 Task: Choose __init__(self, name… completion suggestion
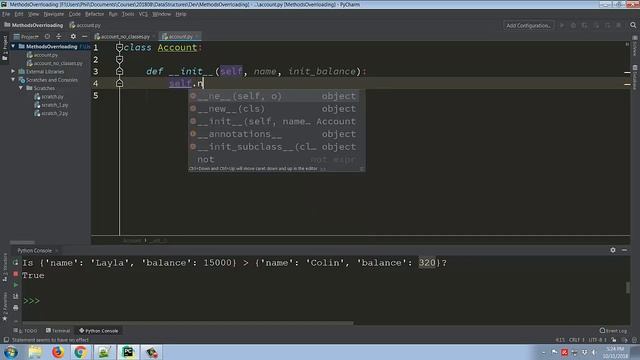pyautogui.click(x=273, y=122)
